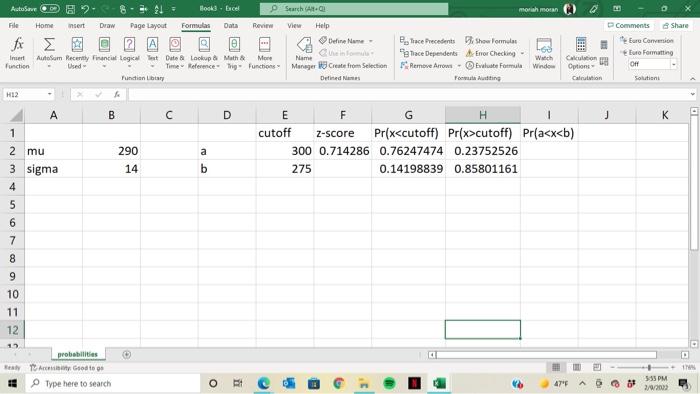Toggle AutoSave switch
This screenshot has height=394, width=700.
pos(50,8)
